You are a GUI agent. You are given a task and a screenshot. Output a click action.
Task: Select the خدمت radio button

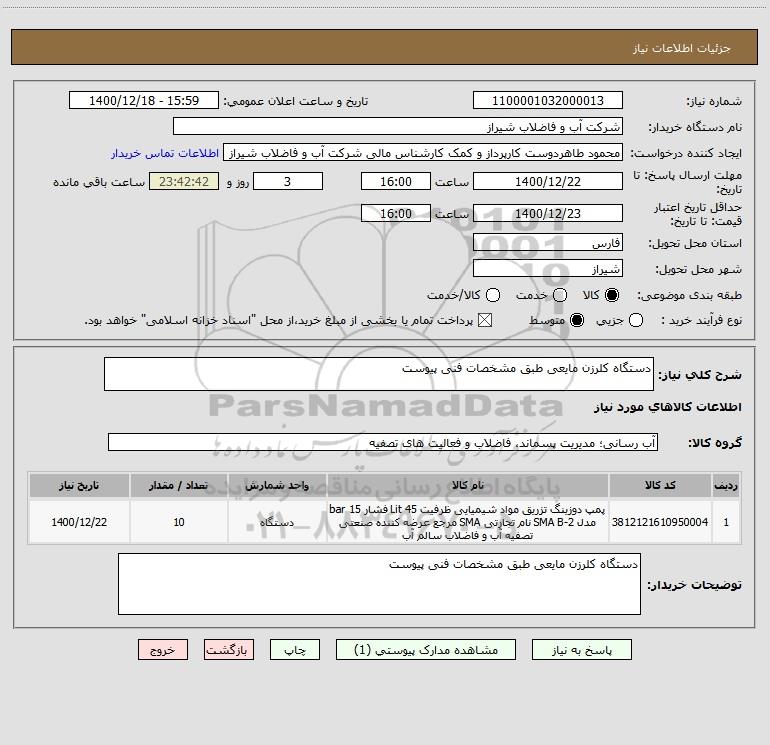point(560,295)
